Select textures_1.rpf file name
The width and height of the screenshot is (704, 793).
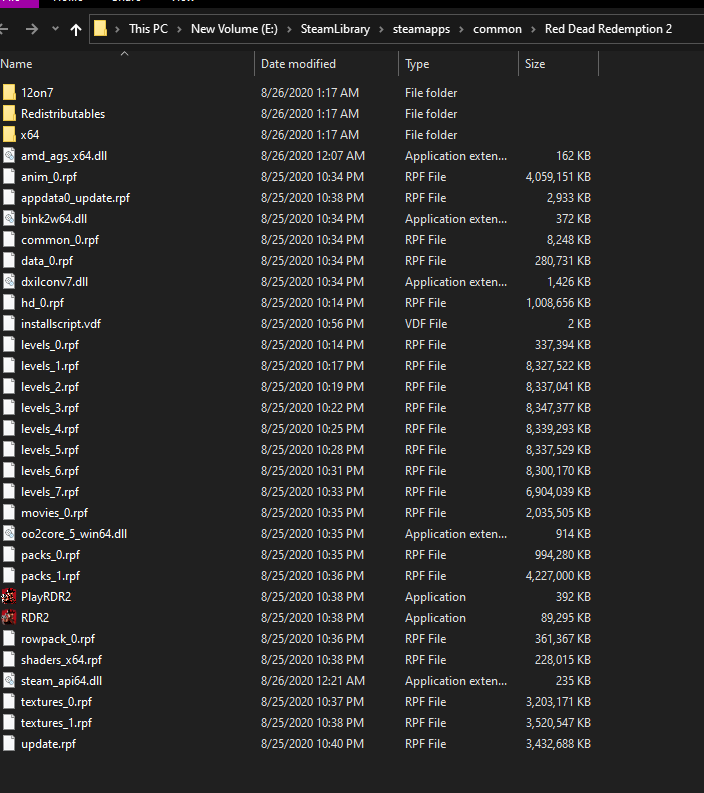click(56, 722)
